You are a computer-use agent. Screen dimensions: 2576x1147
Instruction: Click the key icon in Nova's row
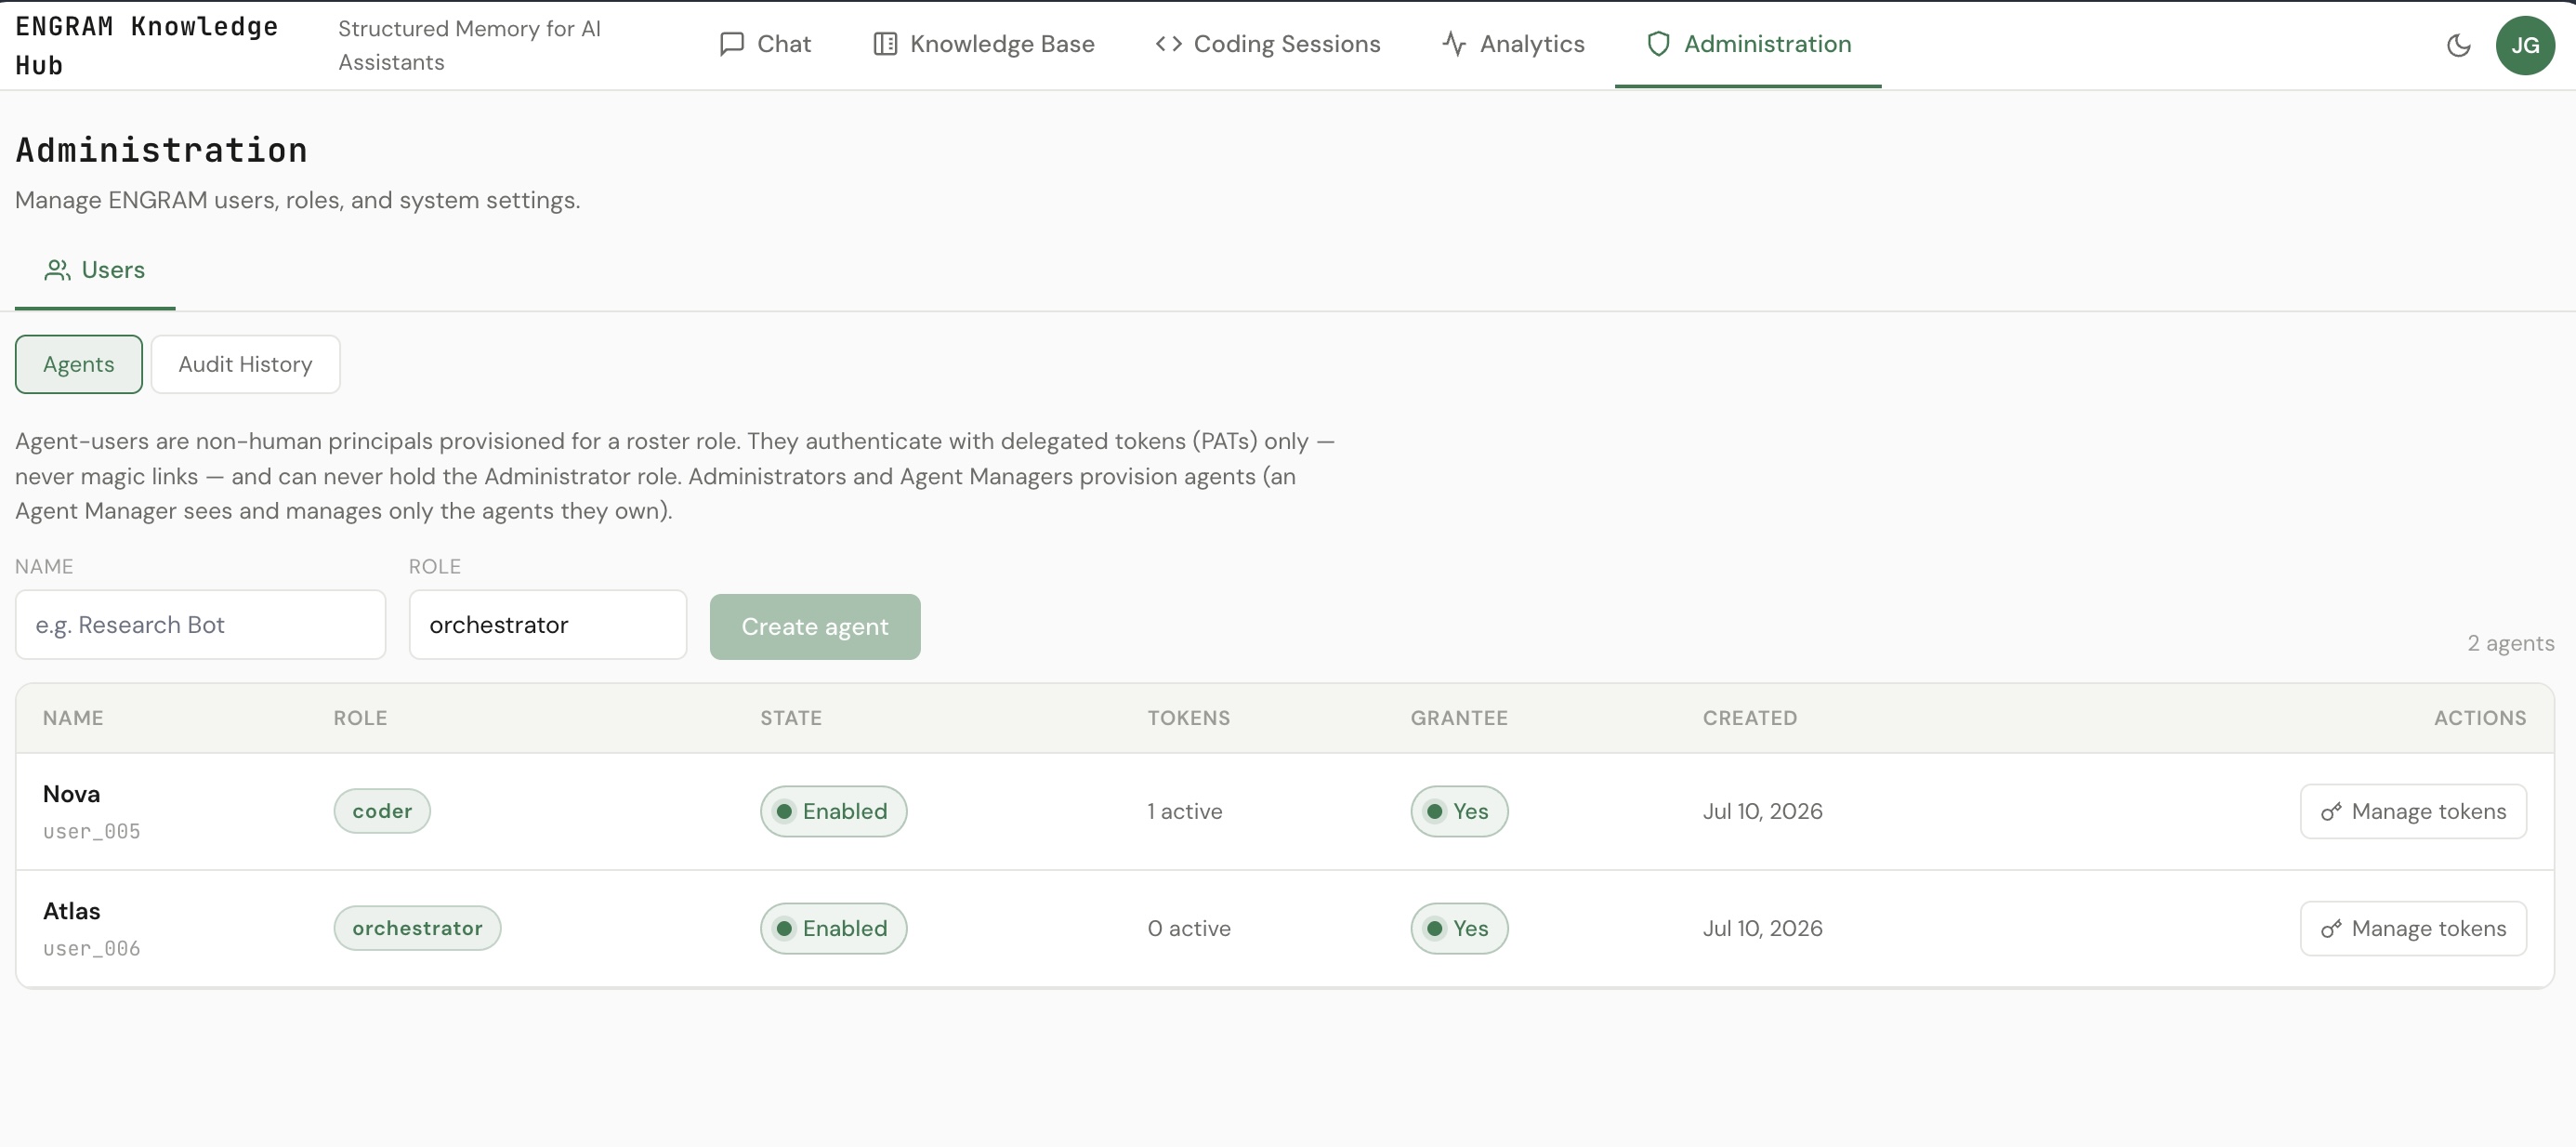pyautogui.click(x=2331, y=812)
